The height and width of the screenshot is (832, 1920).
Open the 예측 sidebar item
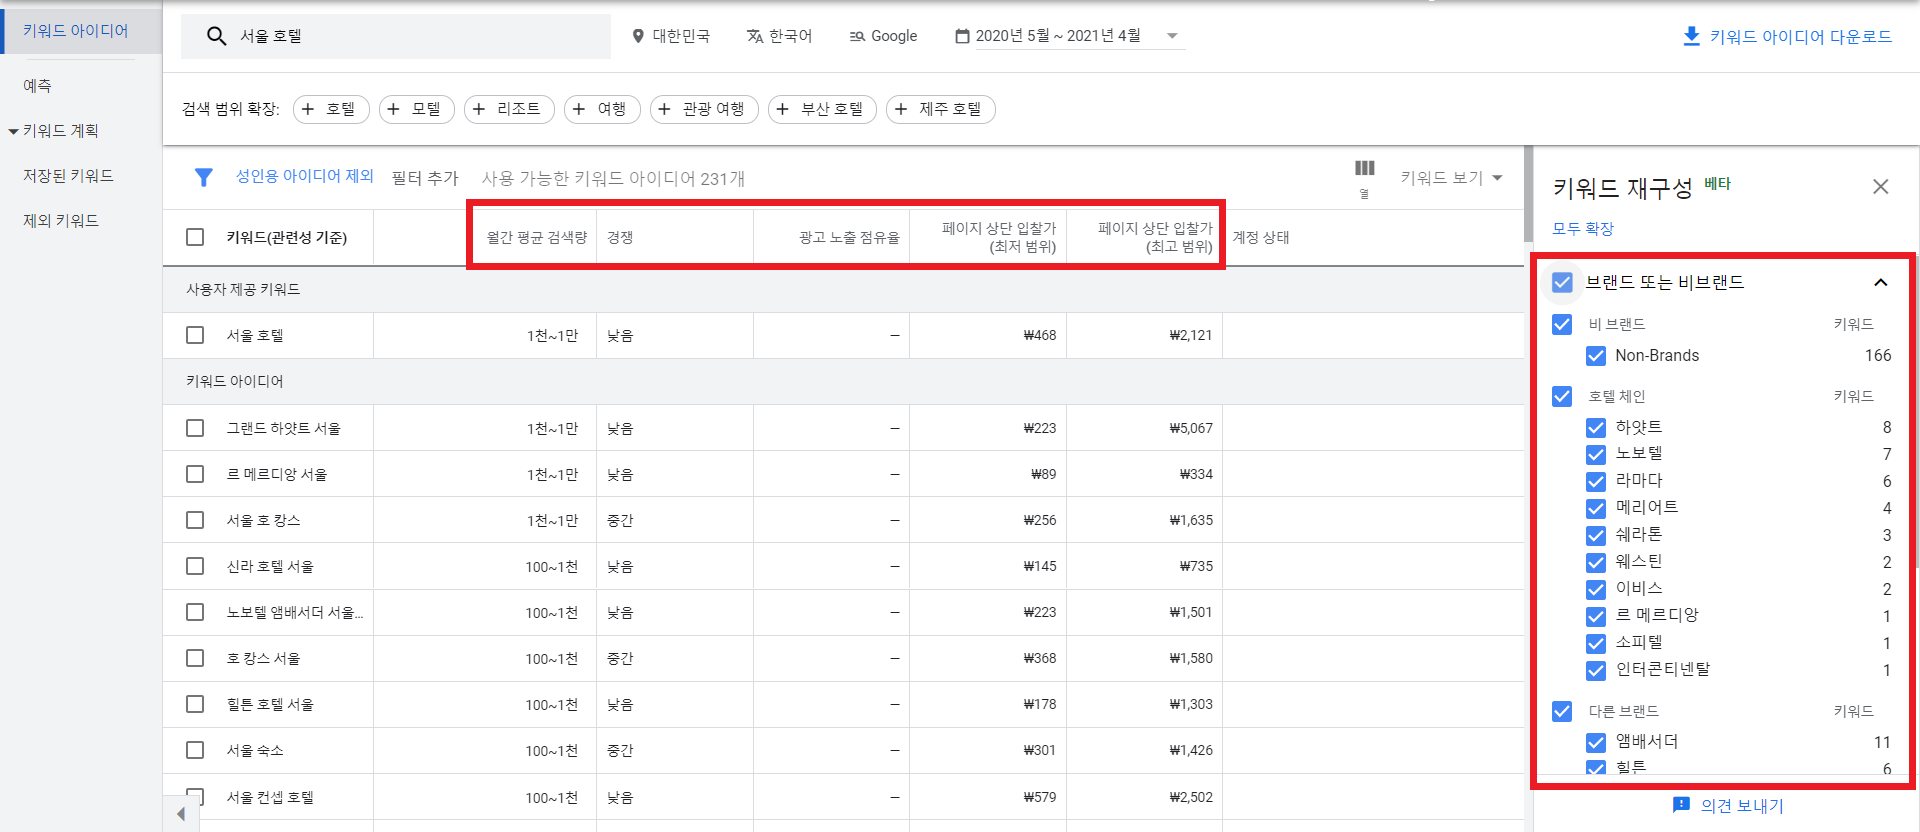(x=38, y=86)
